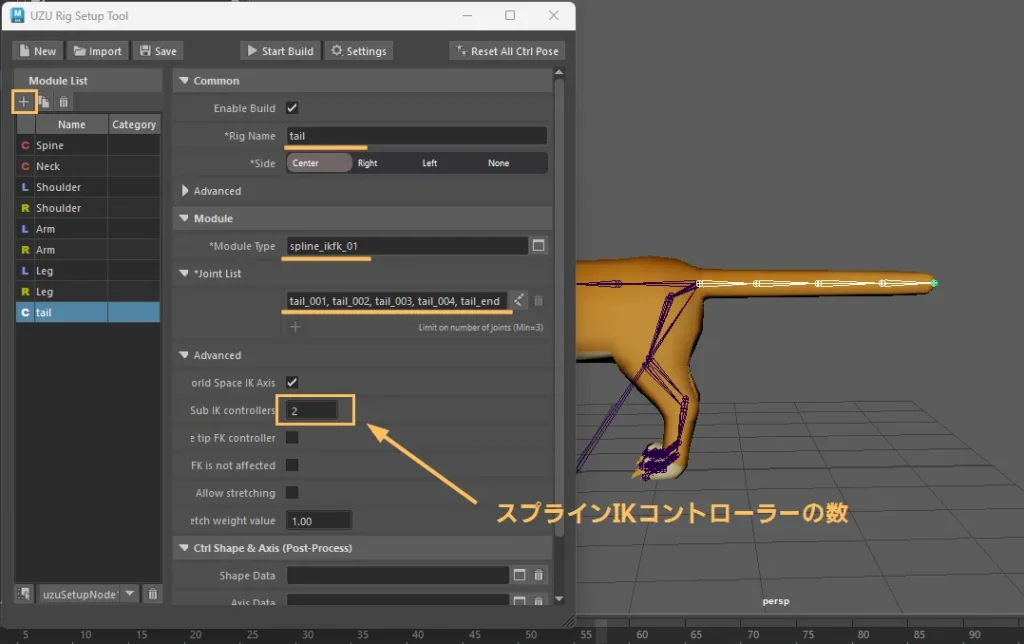Select R Leg module row
This screenshot has width=1024, height=644.
(88, 291)
